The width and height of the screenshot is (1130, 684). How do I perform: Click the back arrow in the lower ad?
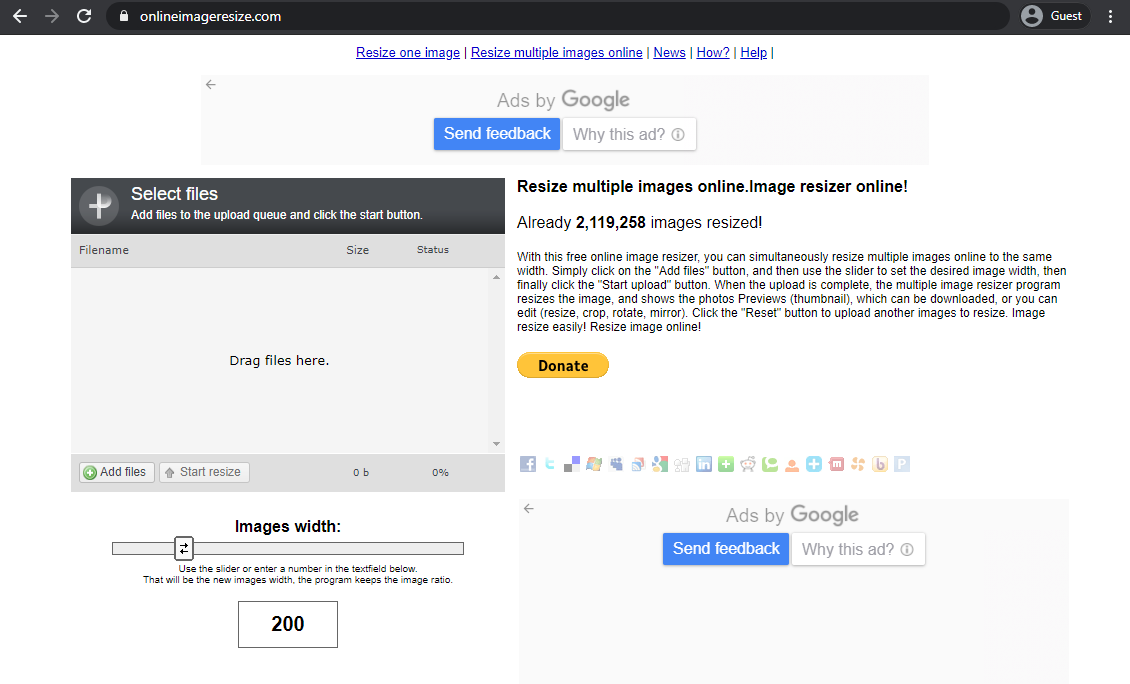(529, 508)
